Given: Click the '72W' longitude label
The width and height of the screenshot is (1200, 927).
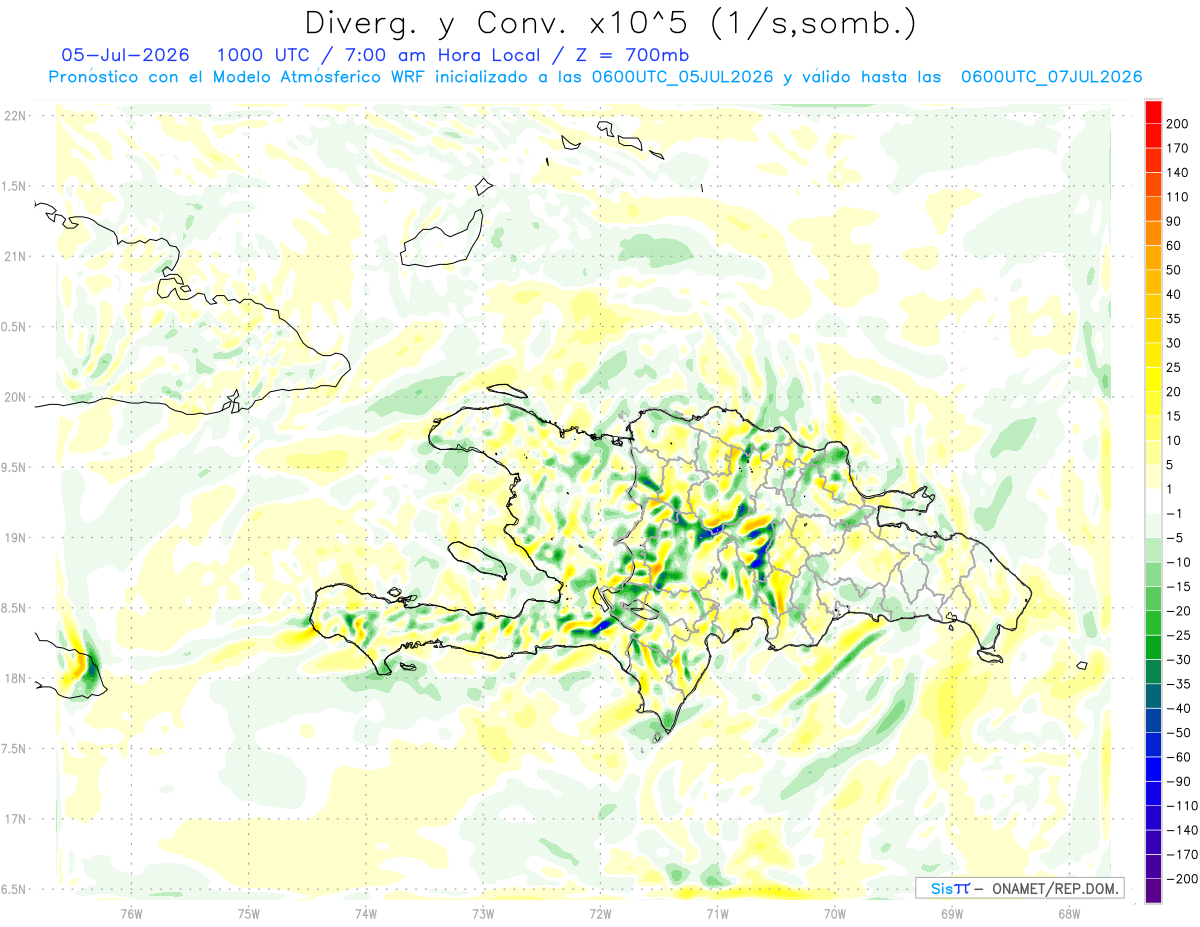Looking at the screenshot, I should [x=600, y=913].
